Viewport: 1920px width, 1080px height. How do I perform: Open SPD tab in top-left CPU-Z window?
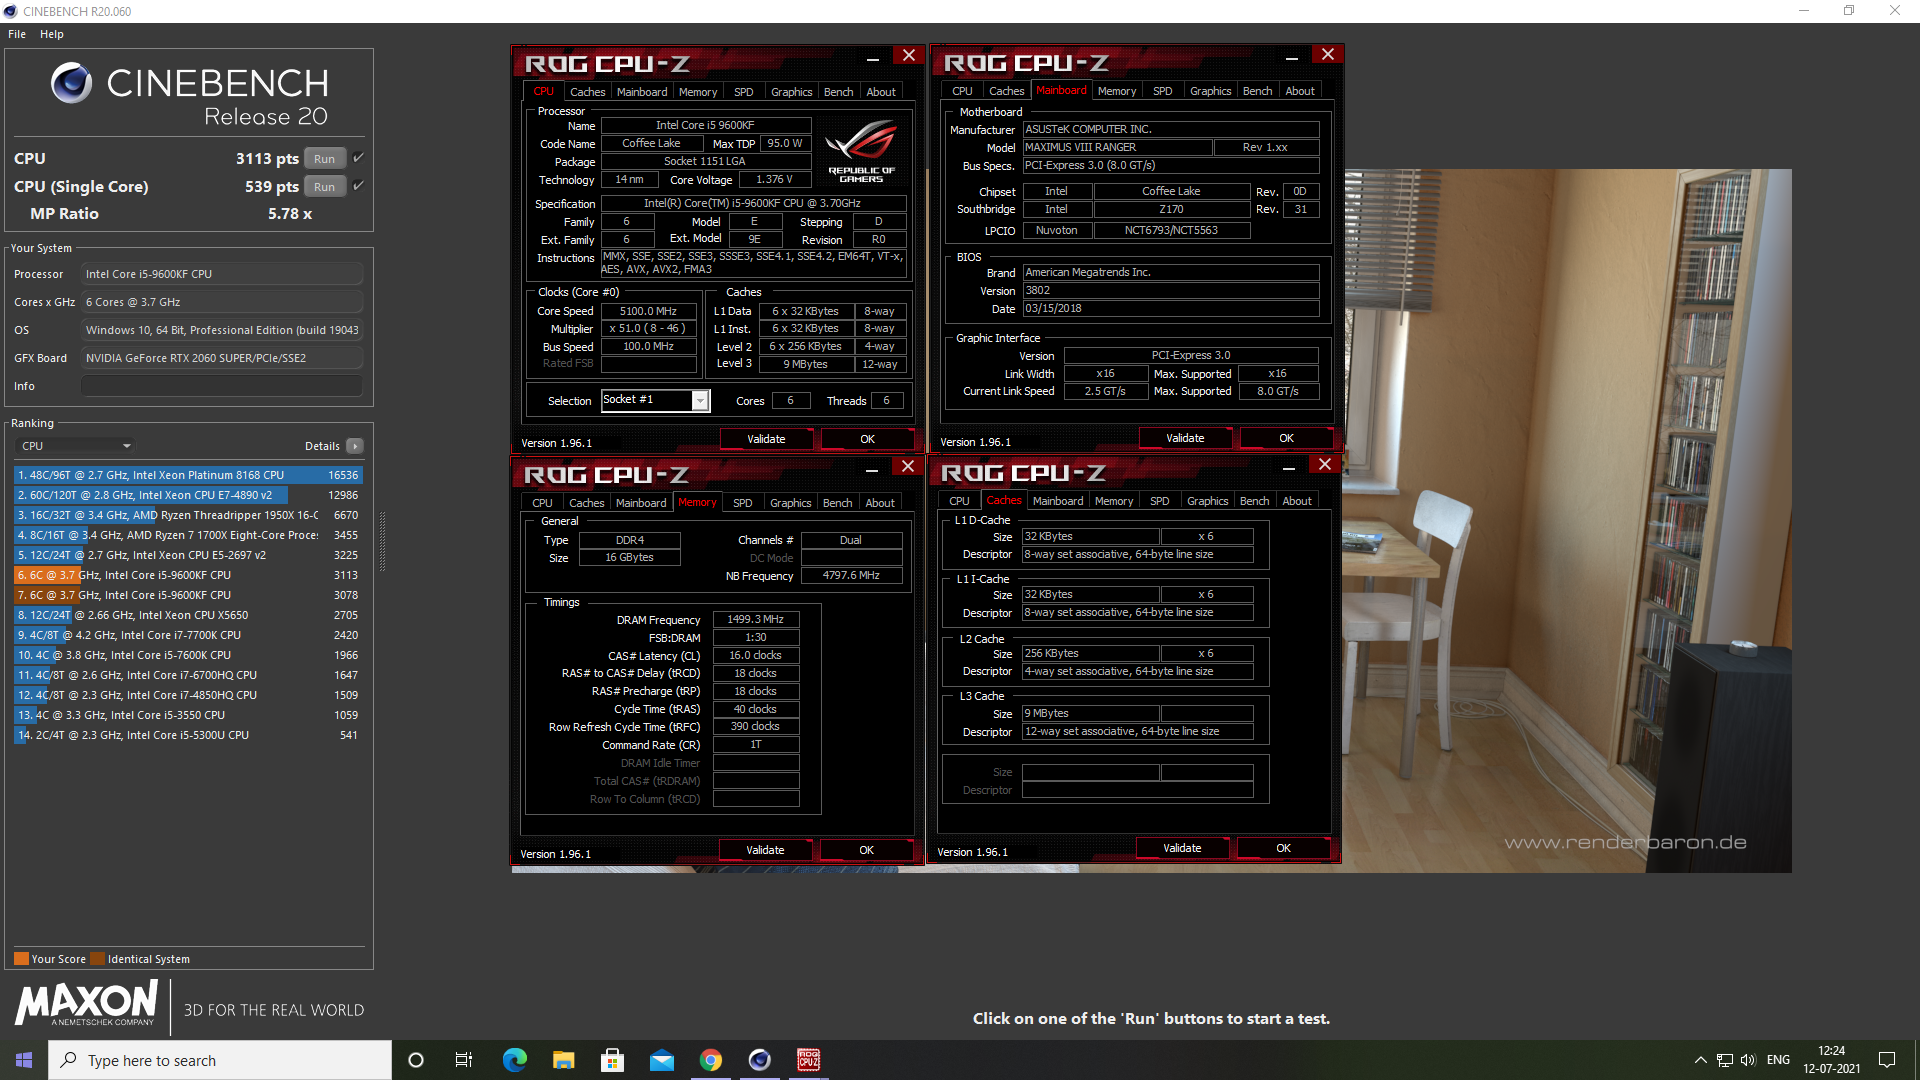[x=743, y=92]
